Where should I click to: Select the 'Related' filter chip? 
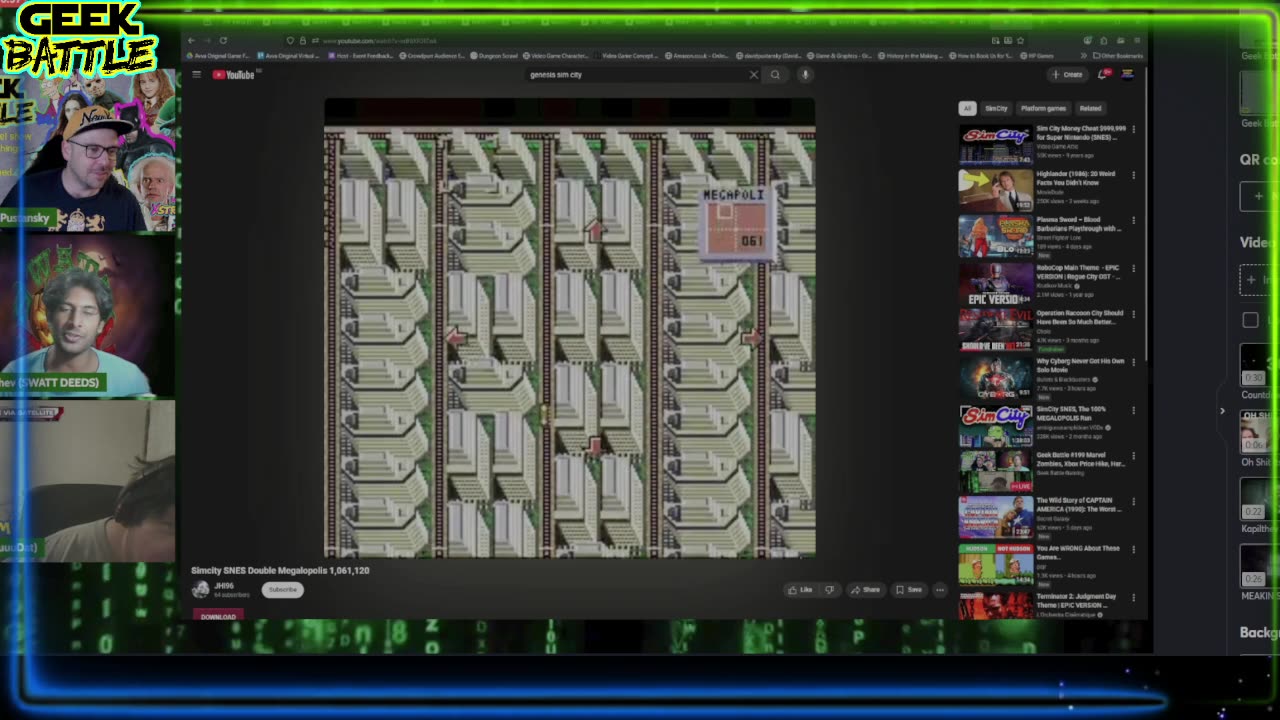click(x=1090, y=108)
